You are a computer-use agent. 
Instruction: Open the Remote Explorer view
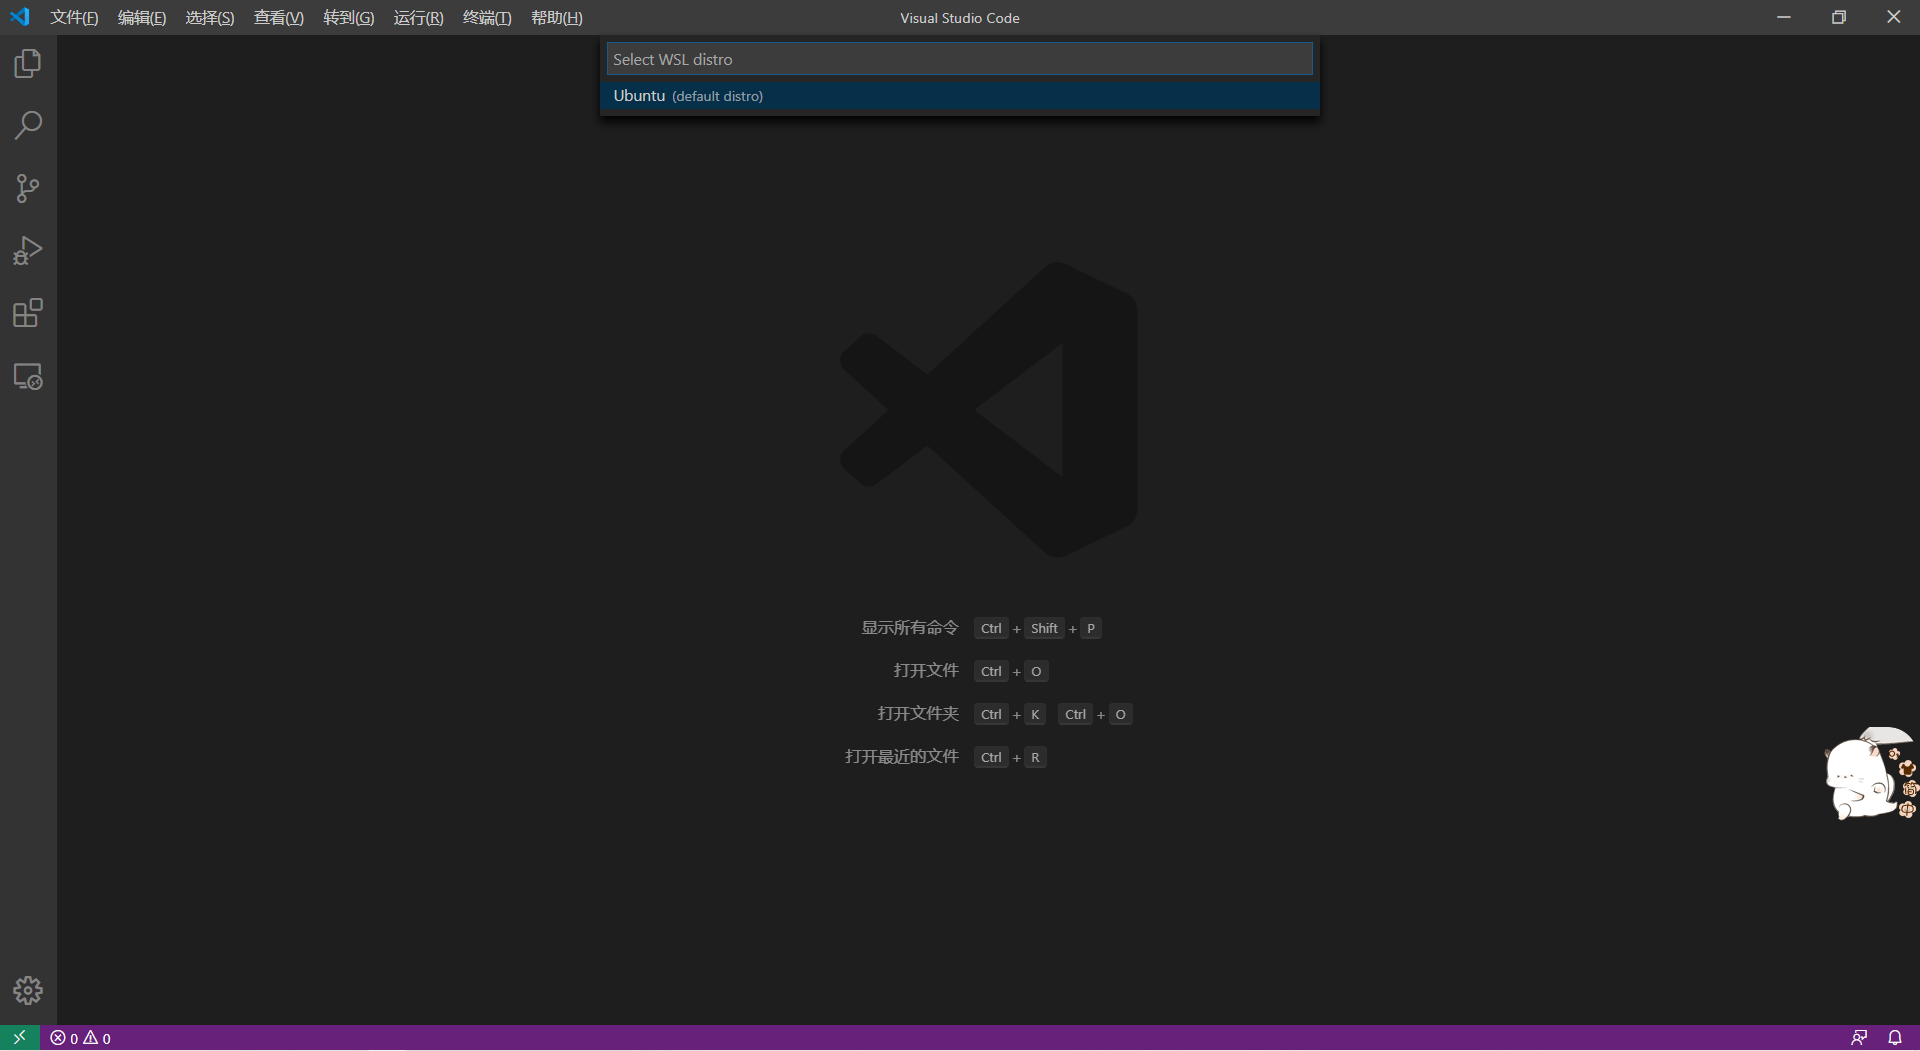click(28, 377)
